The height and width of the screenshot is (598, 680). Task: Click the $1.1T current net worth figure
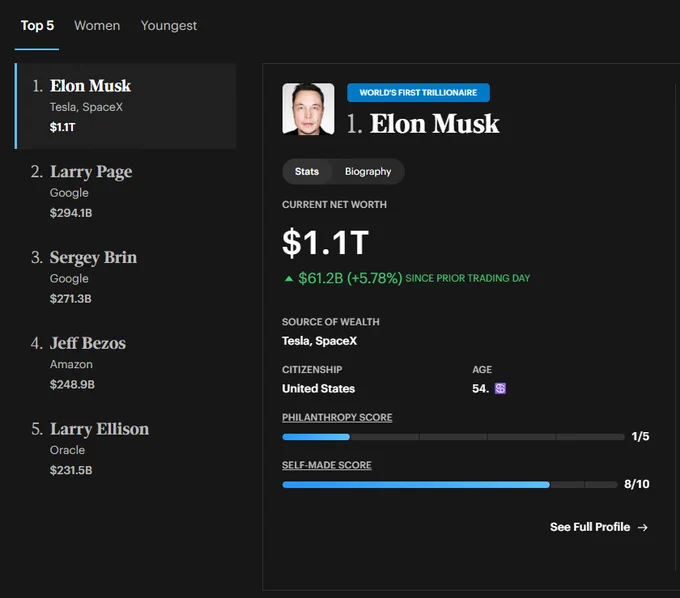325,242
